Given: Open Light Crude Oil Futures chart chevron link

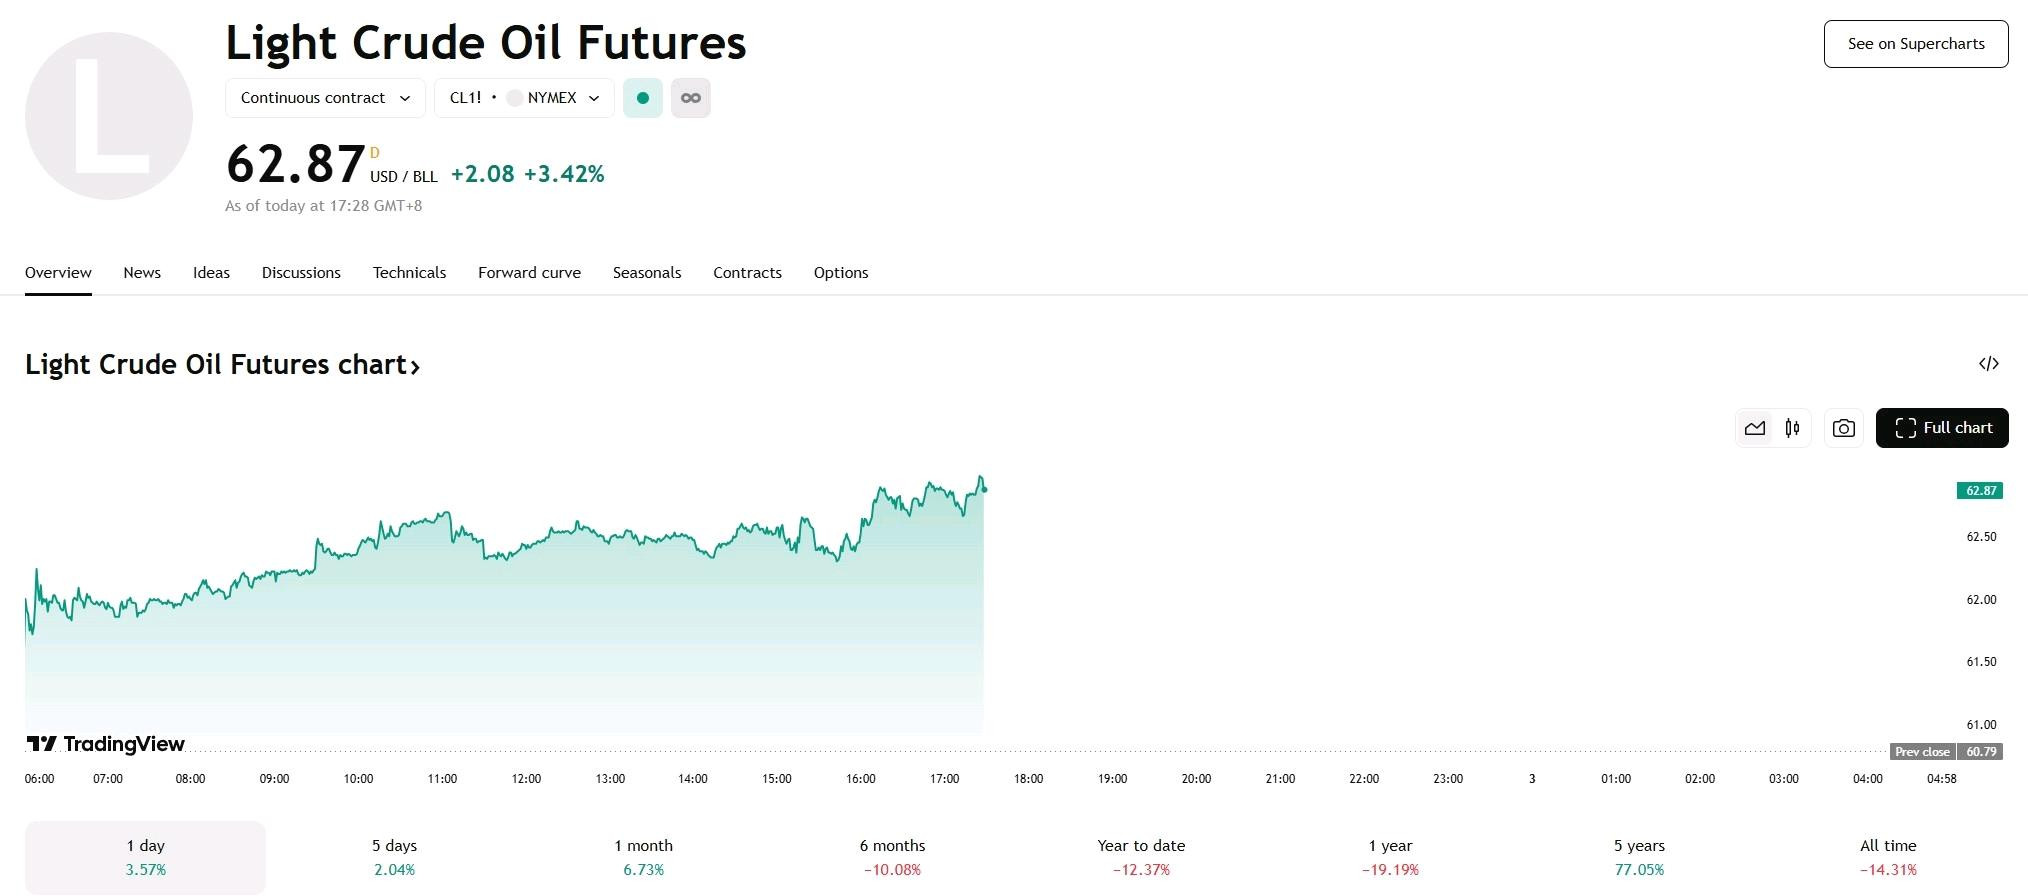Looking at the screenshot, I should coord(222,365).
